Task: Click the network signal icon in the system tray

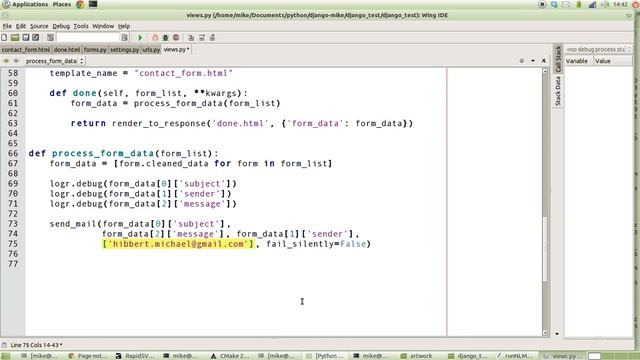Action: (592, 4)
